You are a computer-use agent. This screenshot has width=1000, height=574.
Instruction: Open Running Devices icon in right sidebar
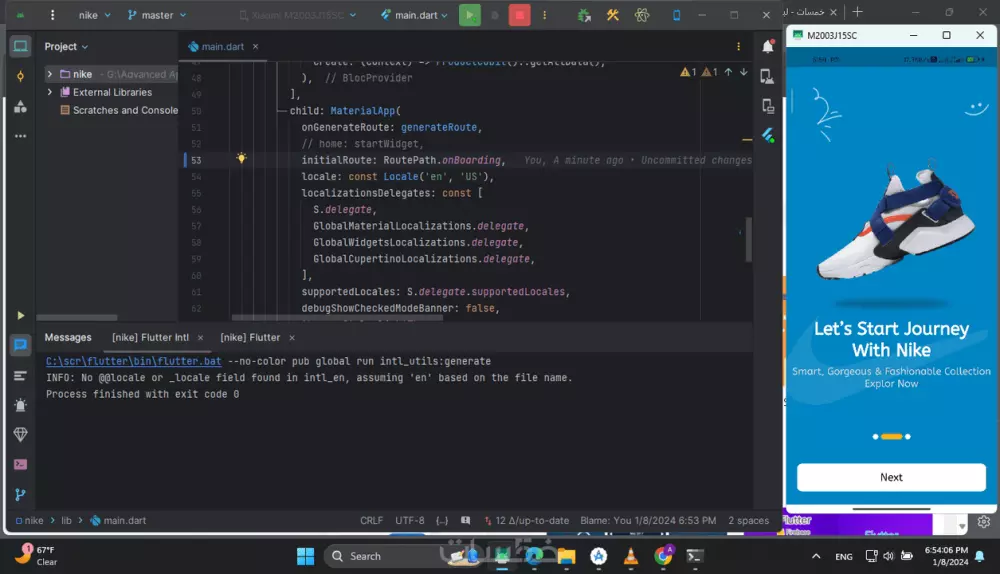tap(768, 107)
